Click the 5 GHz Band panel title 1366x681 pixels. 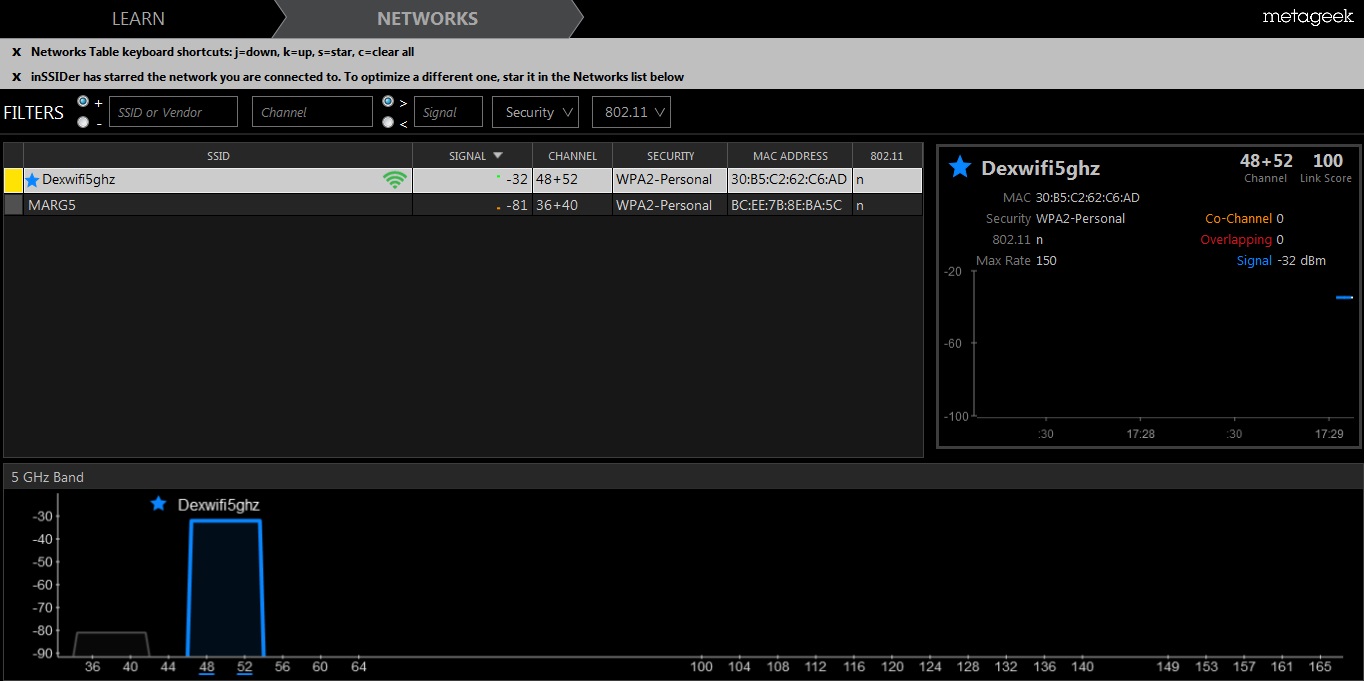click(x=47, y=477)
